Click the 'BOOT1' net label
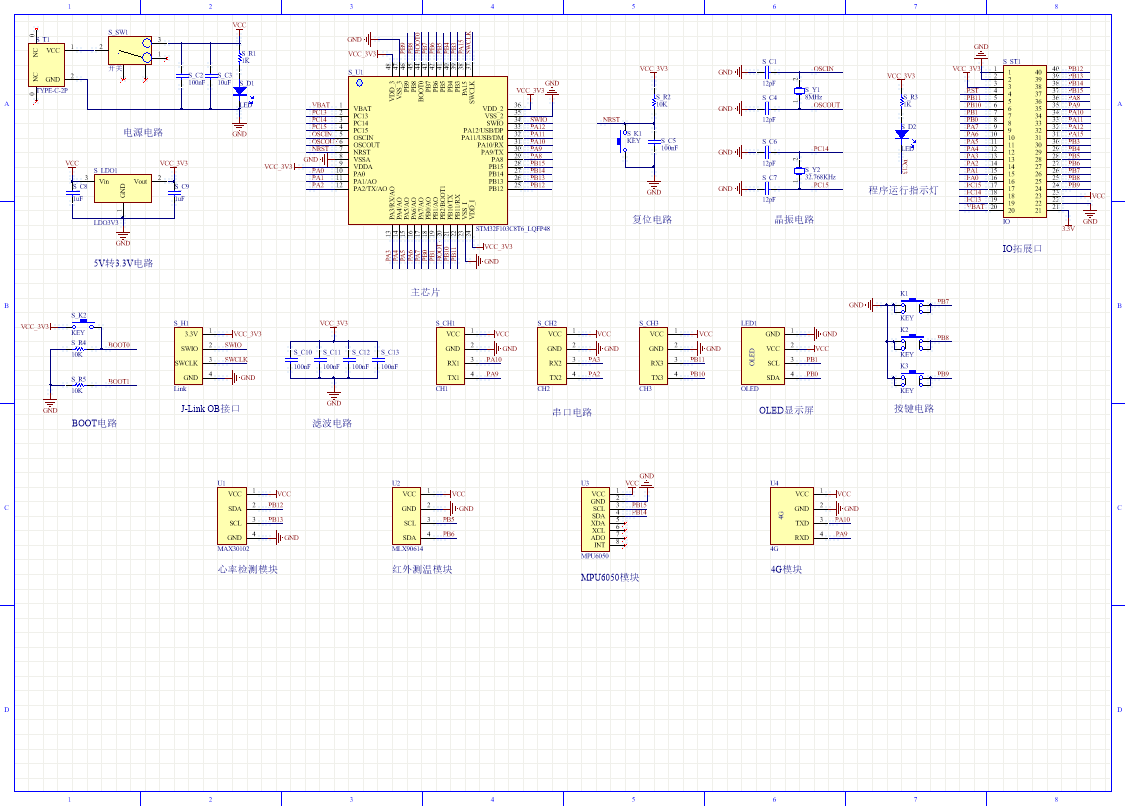 coord(119,382)
